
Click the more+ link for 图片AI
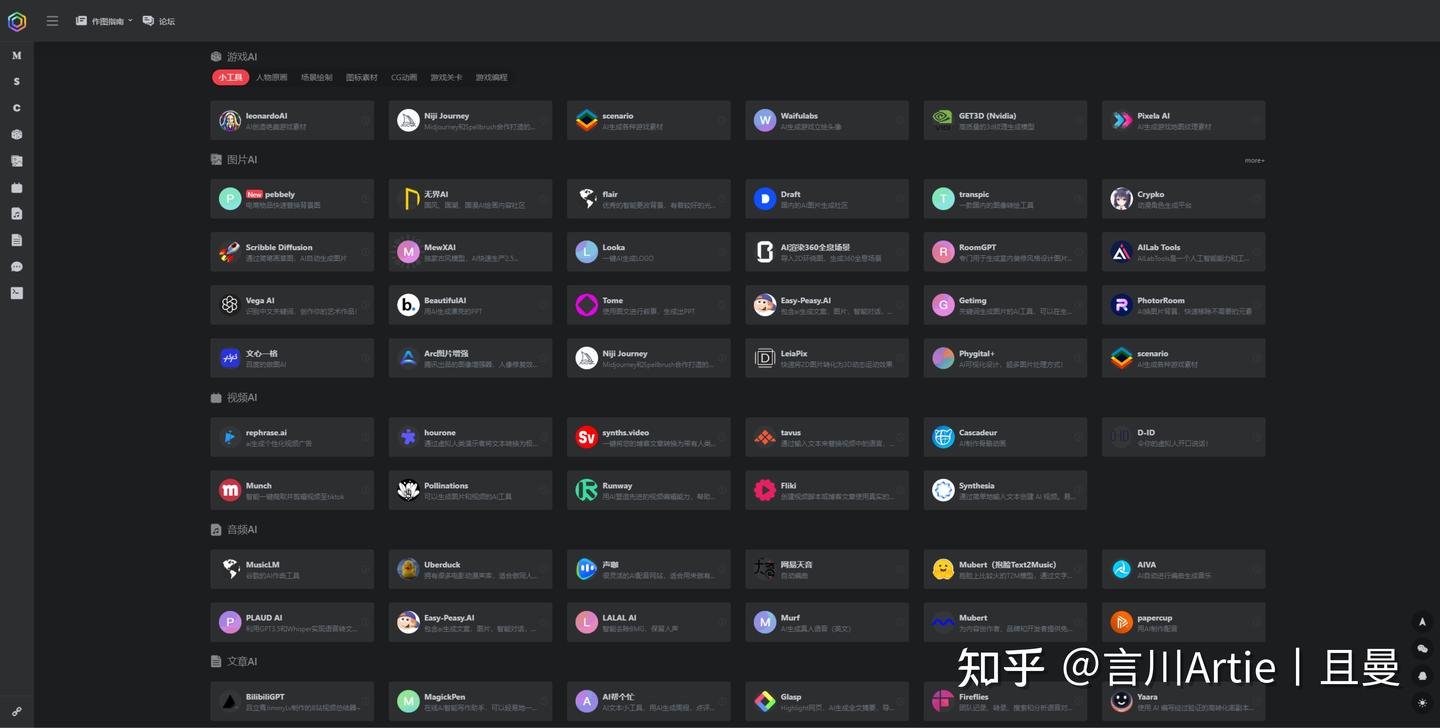[1254, 160]
